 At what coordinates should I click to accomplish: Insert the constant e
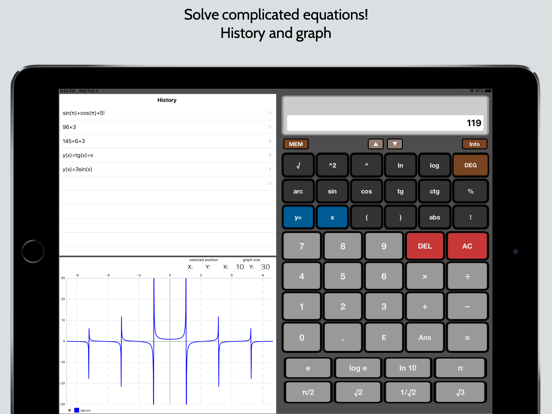(x=308, y=368)
